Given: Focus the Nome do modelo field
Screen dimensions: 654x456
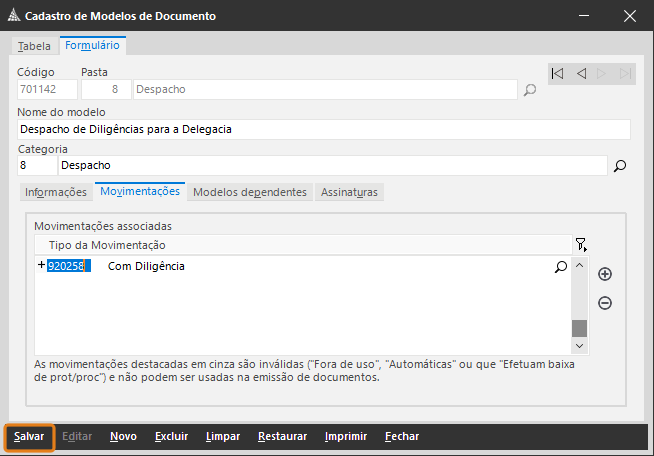Looking at the screenshot, I should click(324, 129).
